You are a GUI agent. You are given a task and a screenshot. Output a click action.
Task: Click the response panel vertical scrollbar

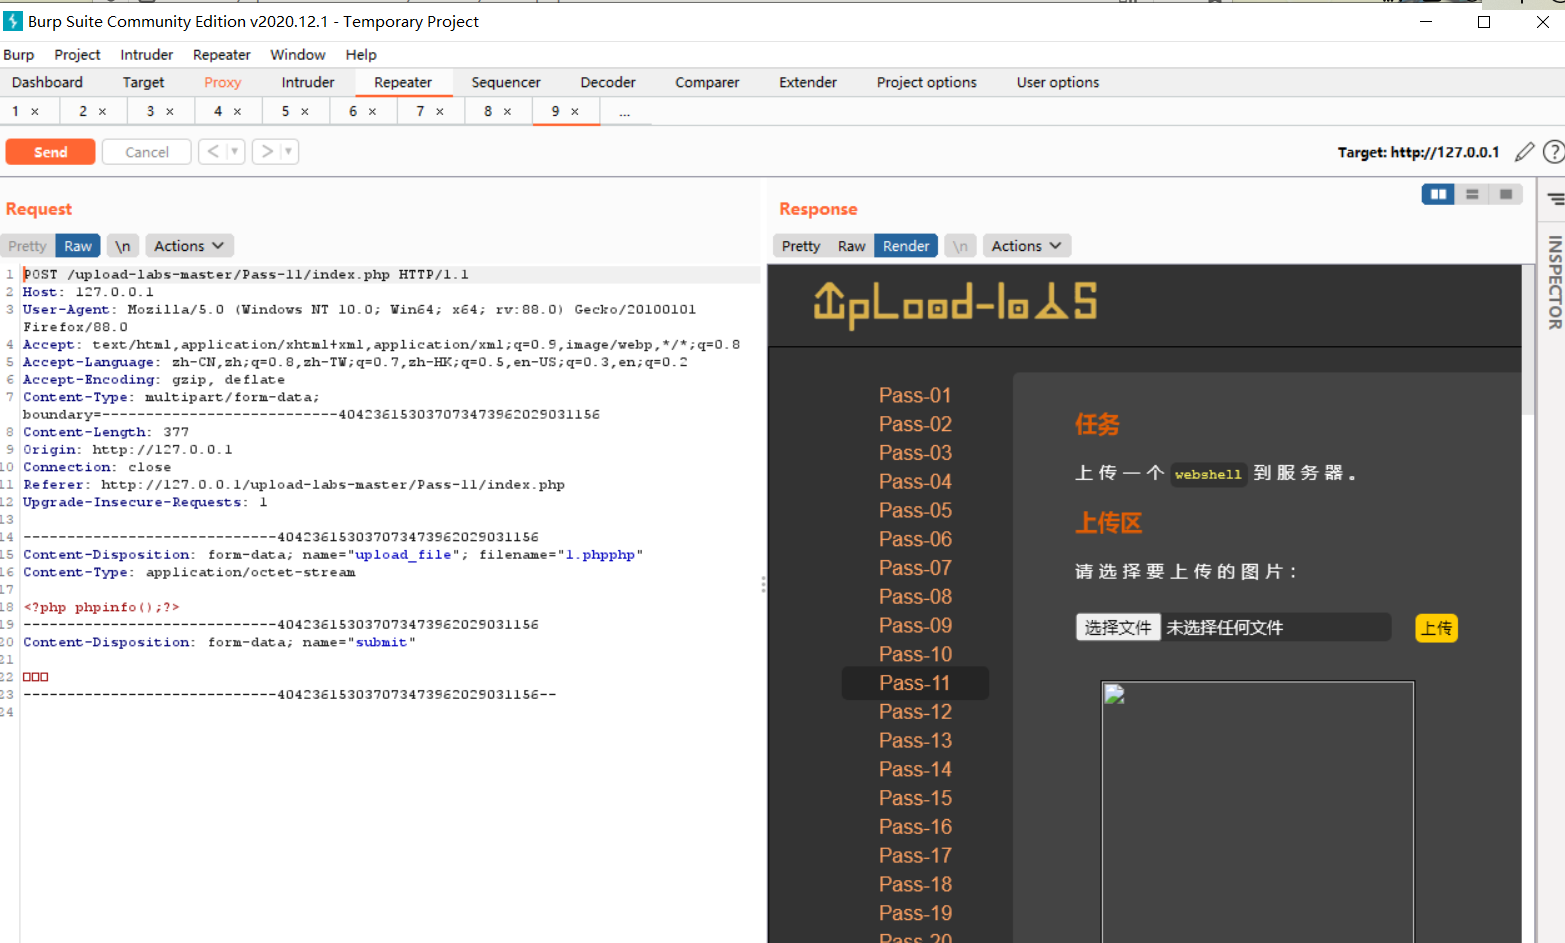click(x=1528, y=340)
